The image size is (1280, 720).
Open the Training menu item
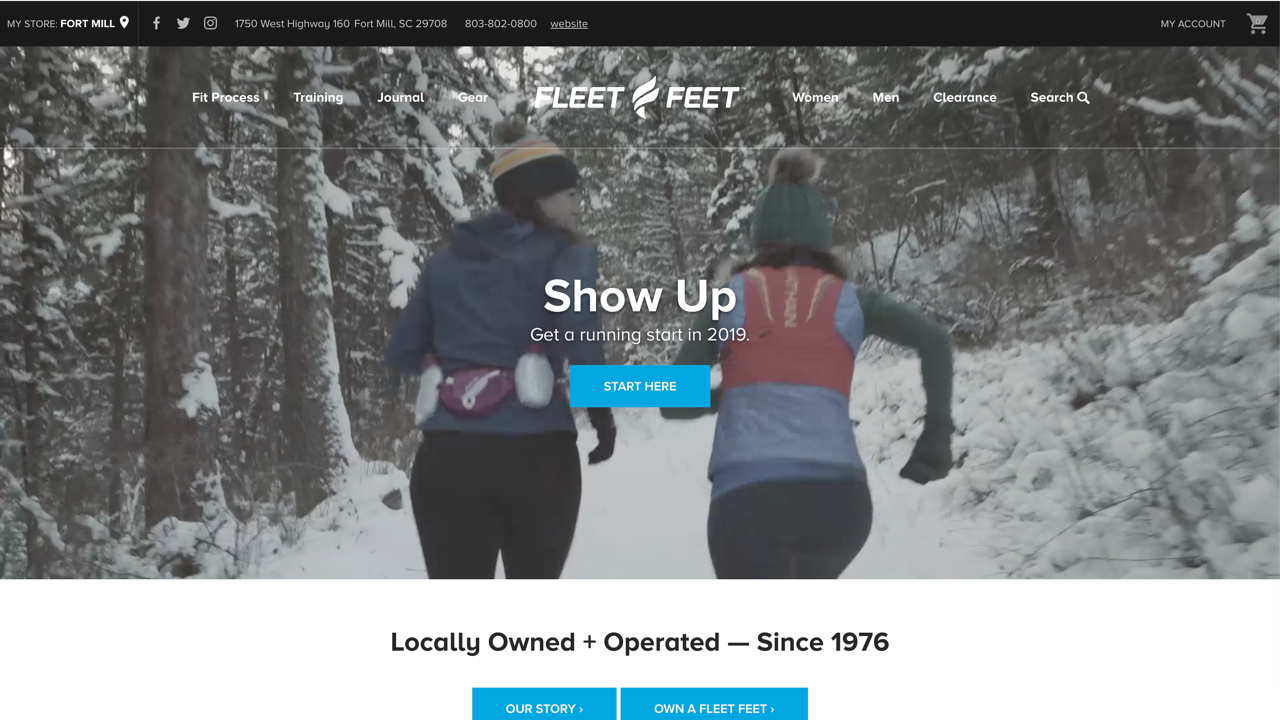318,97
